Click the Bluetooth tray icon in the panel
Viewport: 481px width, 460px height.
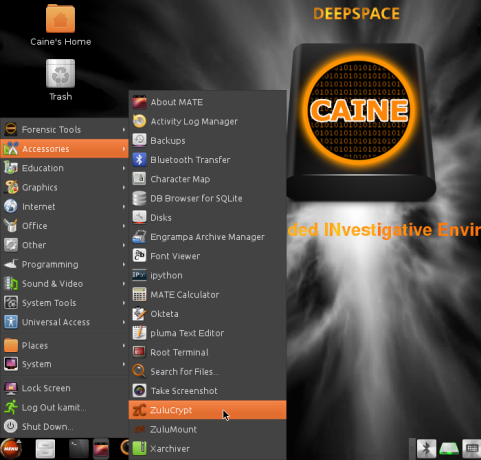pos(426,448)
